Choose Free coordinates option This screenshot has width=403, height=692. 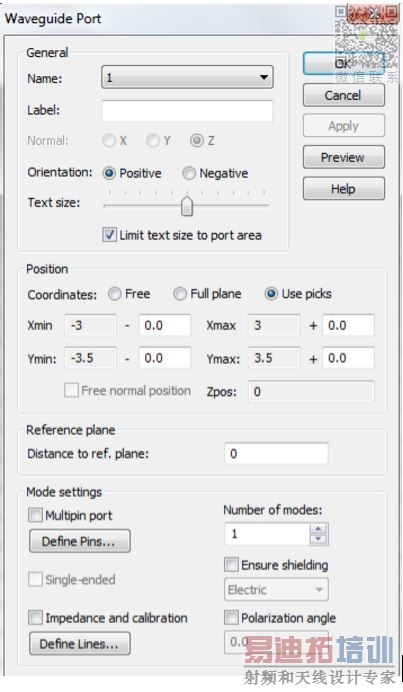pos(115,294)
